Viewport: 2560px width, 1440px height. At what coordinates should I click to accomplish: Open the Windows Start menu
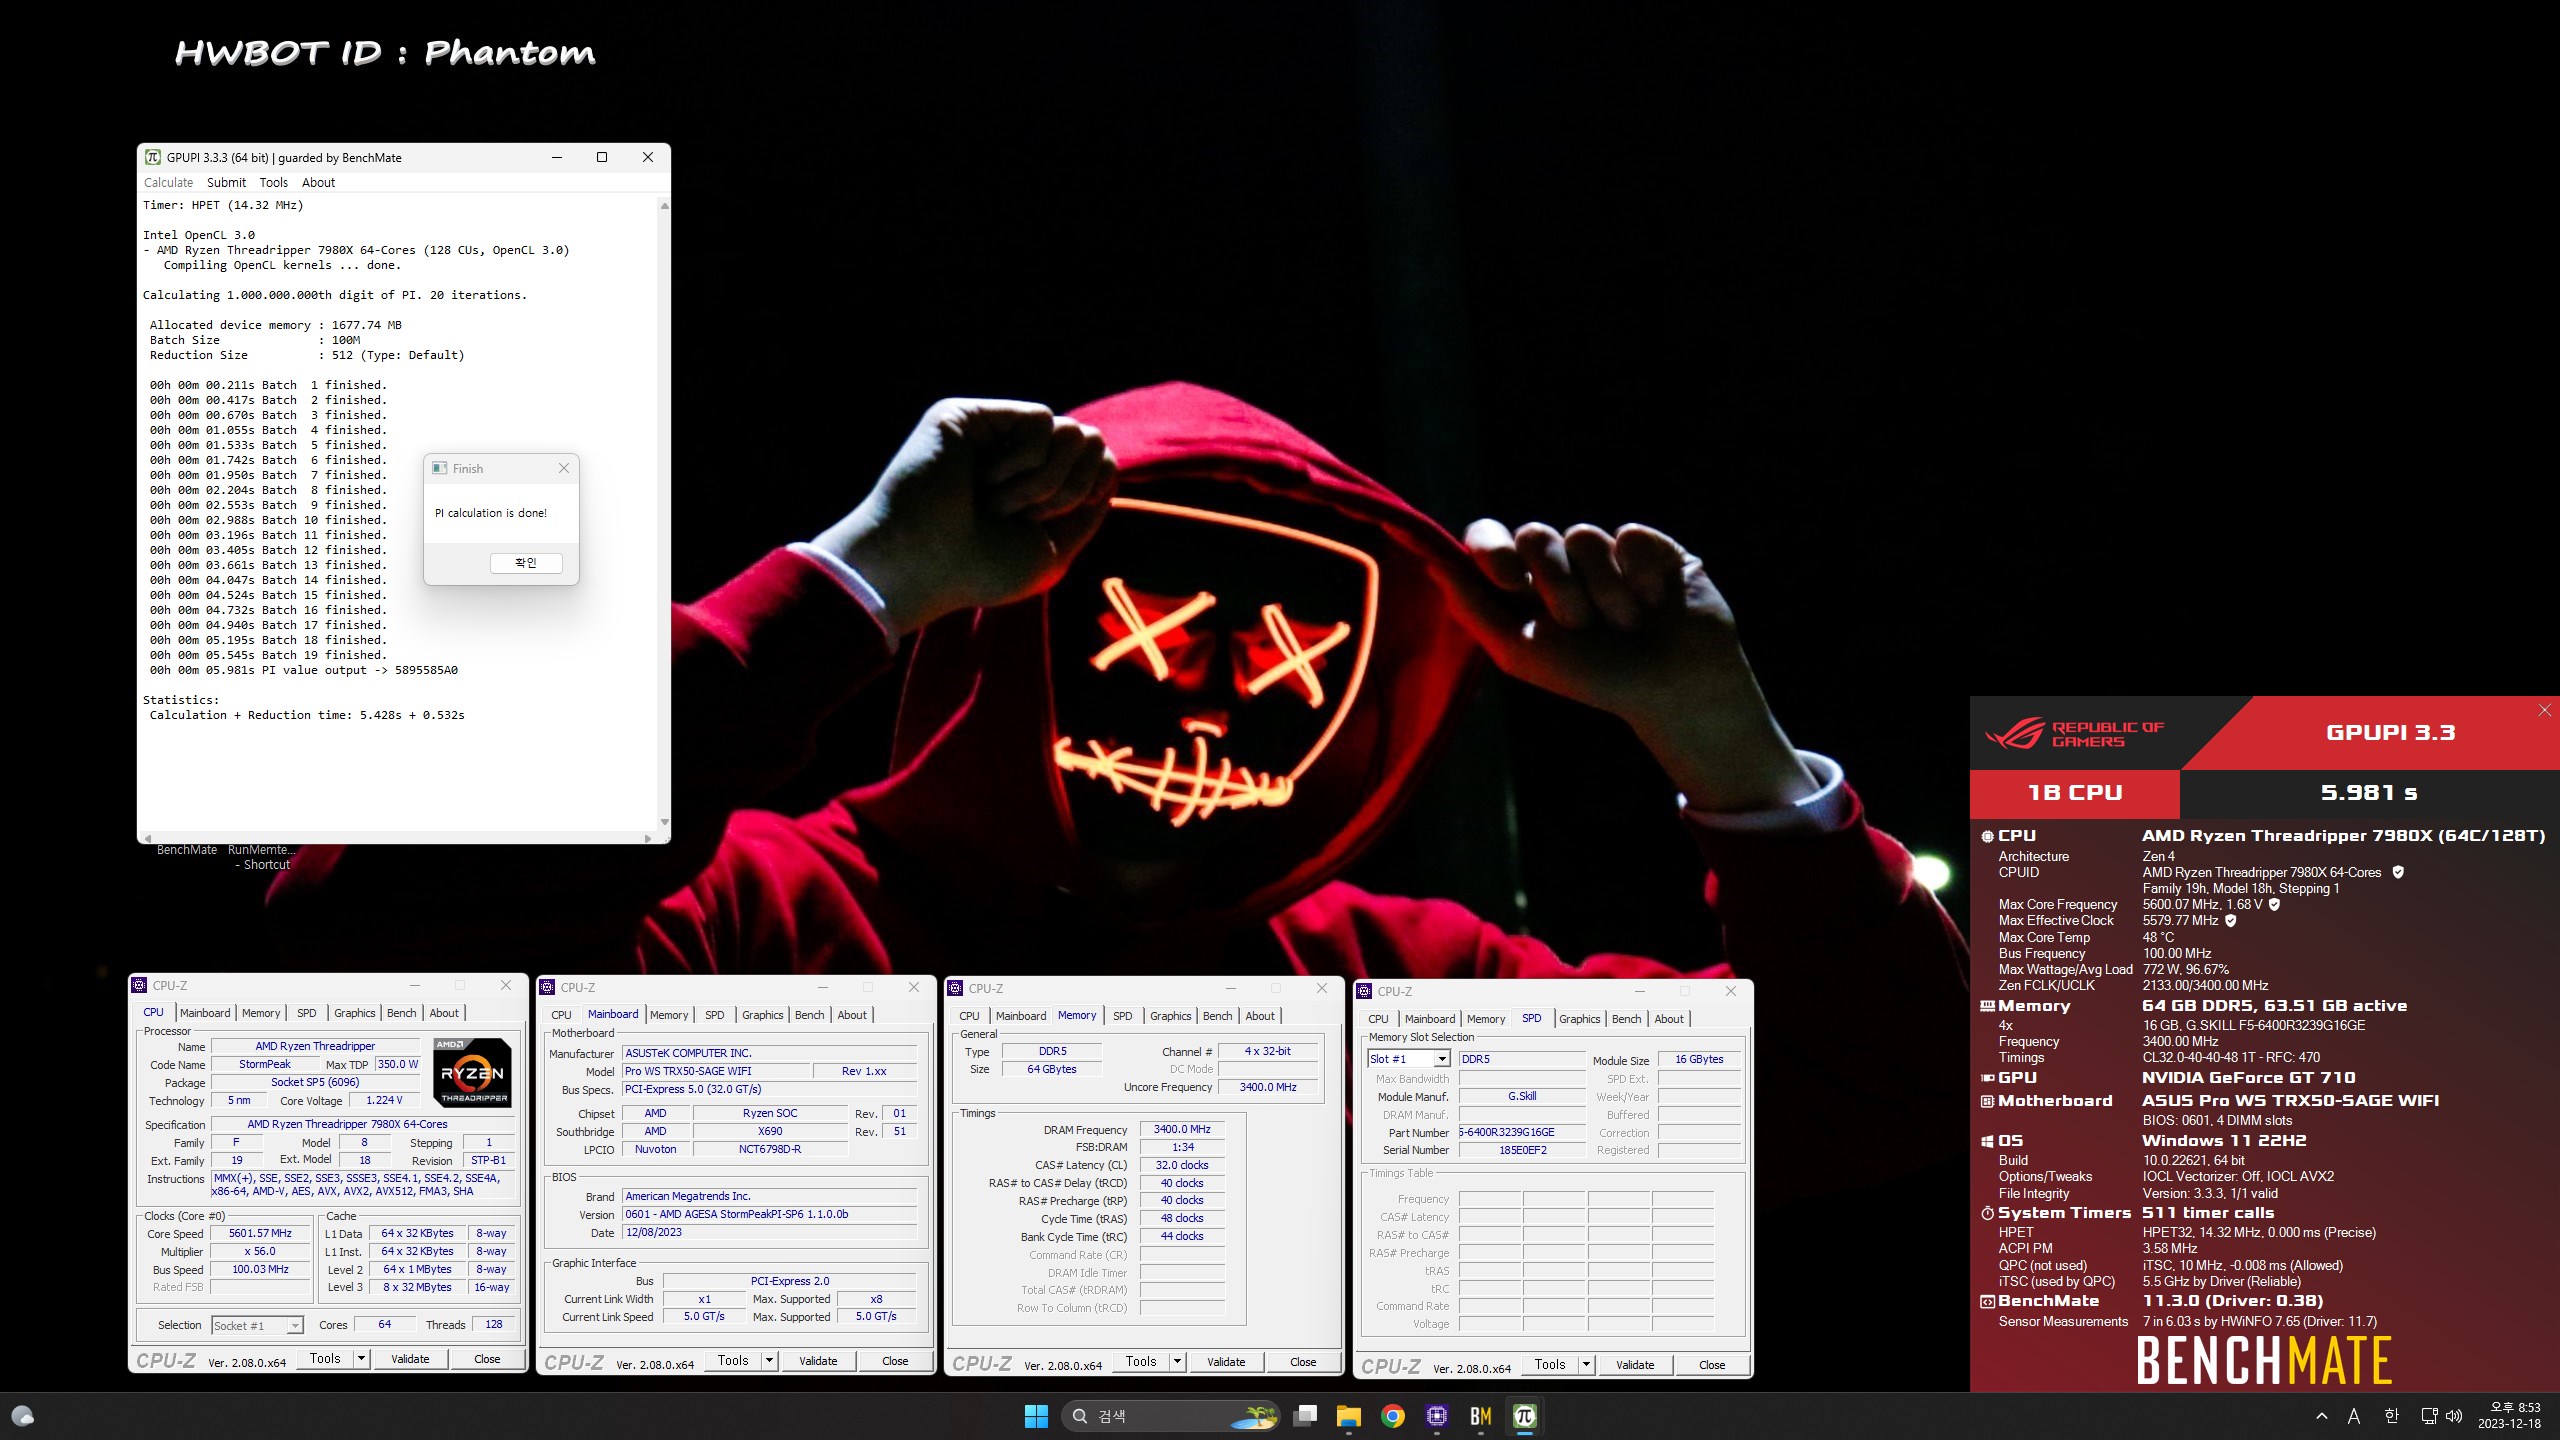(1036, 1416)
